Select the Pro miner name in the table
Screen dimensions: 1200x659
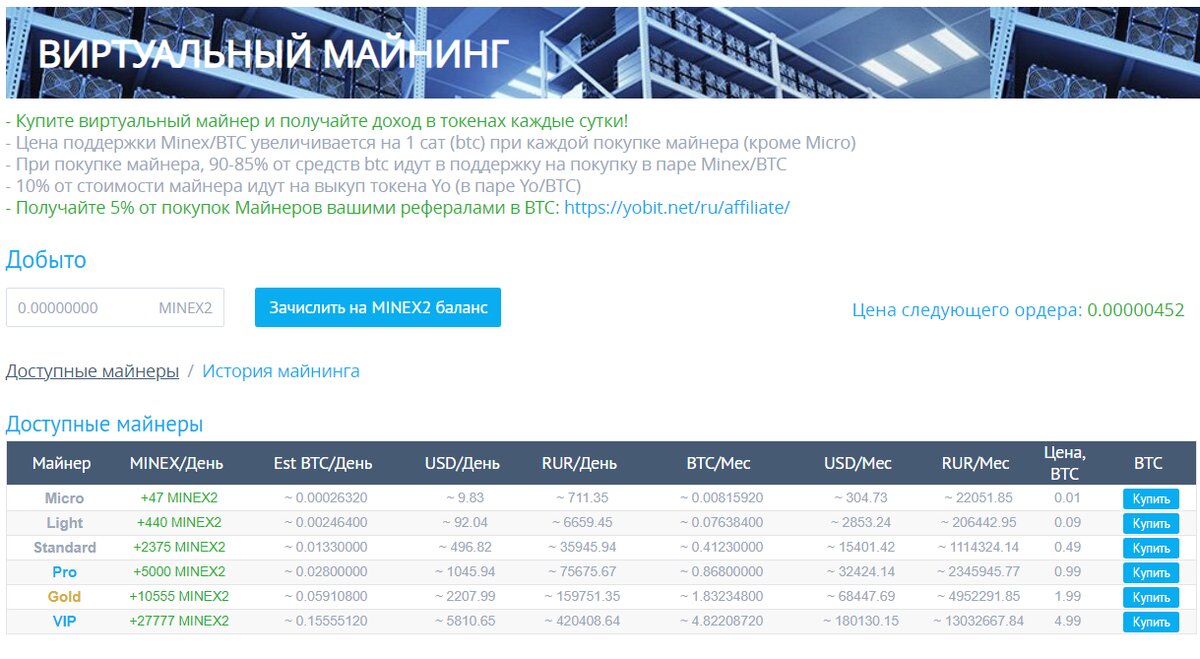[66, 572]
